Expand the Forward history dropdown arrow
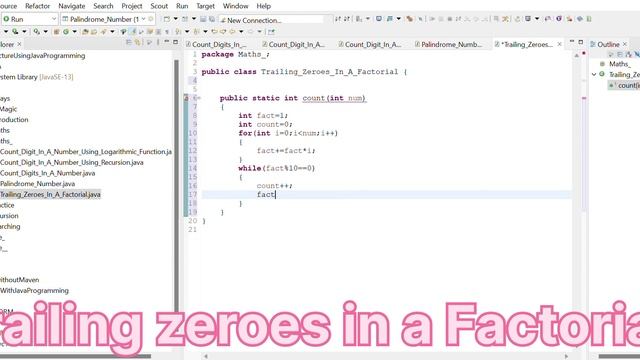The height and width of the screenshot is (360, 640). pyautogui.click(x=259, y=31)
